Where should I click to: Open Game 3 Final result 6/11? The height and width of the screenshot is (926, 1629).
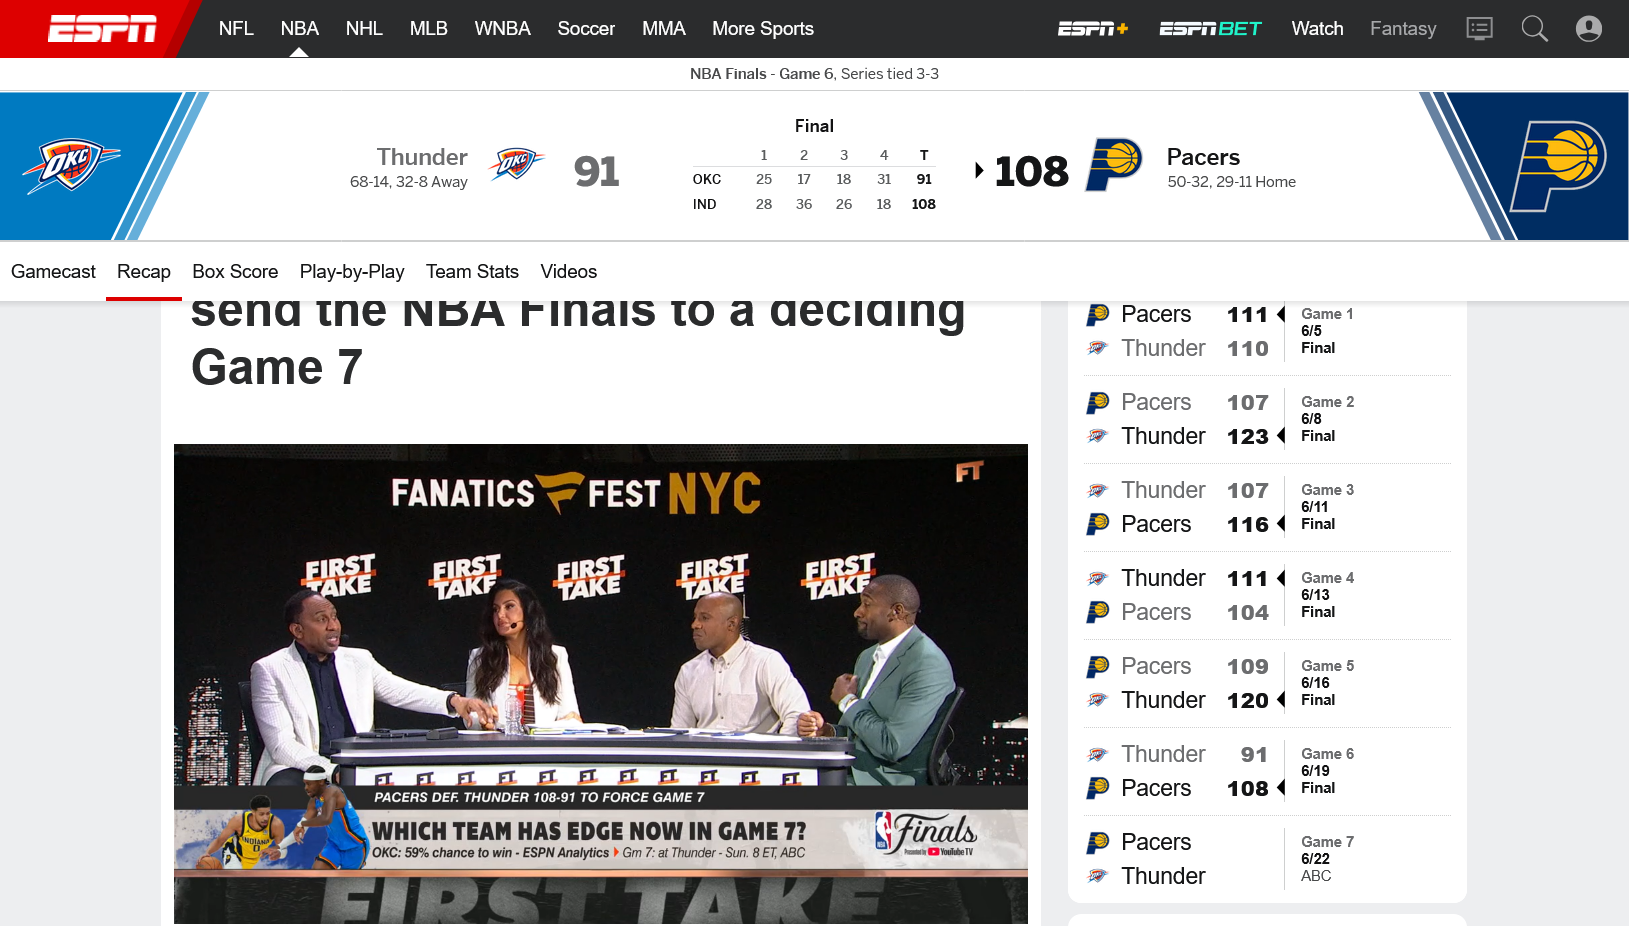pyautogui.click(x=1327, y=507)
